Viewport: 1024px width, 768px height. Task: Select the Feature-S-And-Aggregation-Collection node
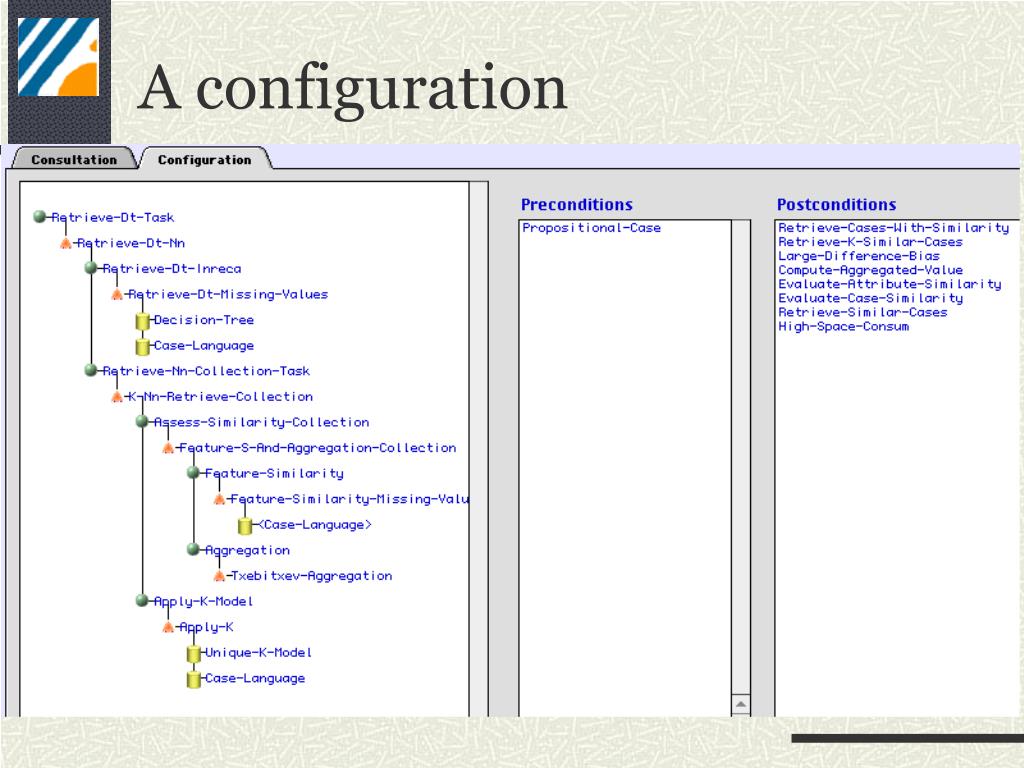coord(317,448)
